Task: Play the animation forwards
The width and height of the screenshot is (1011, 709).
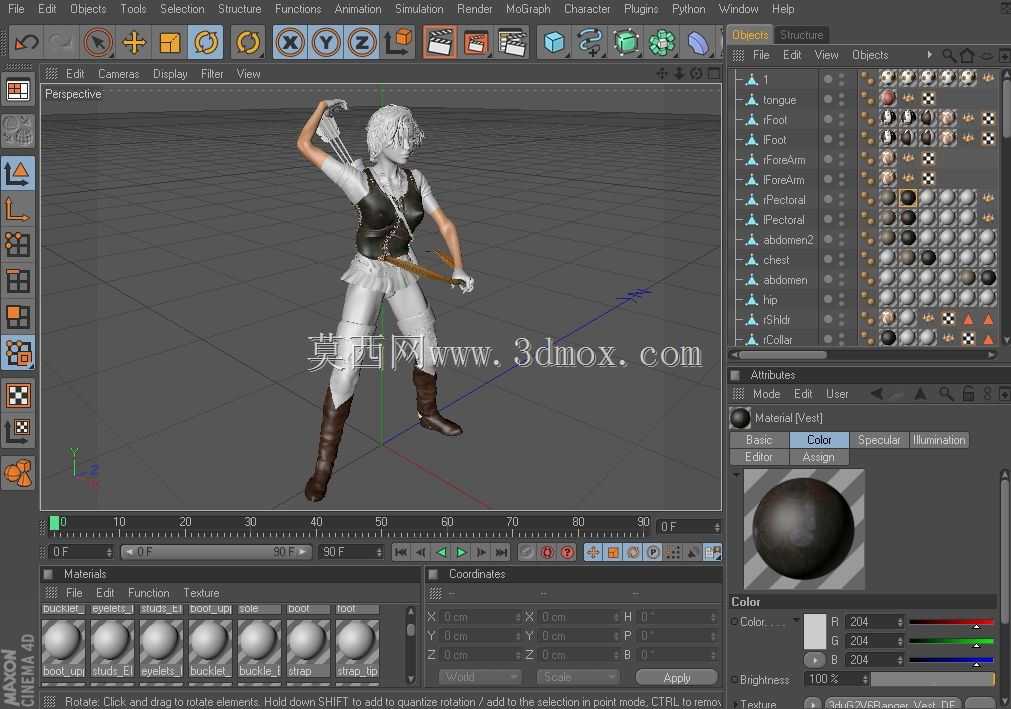Action: point(462,552)
